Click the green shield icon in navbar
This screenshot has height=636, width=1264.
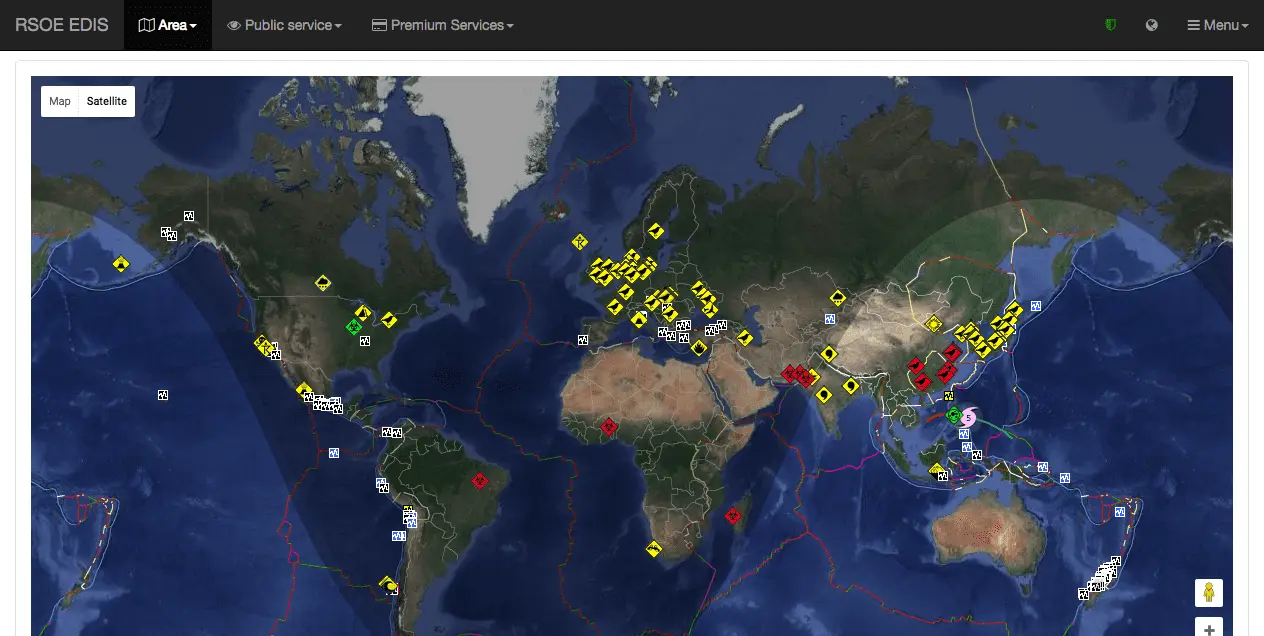coord(1110,25)
